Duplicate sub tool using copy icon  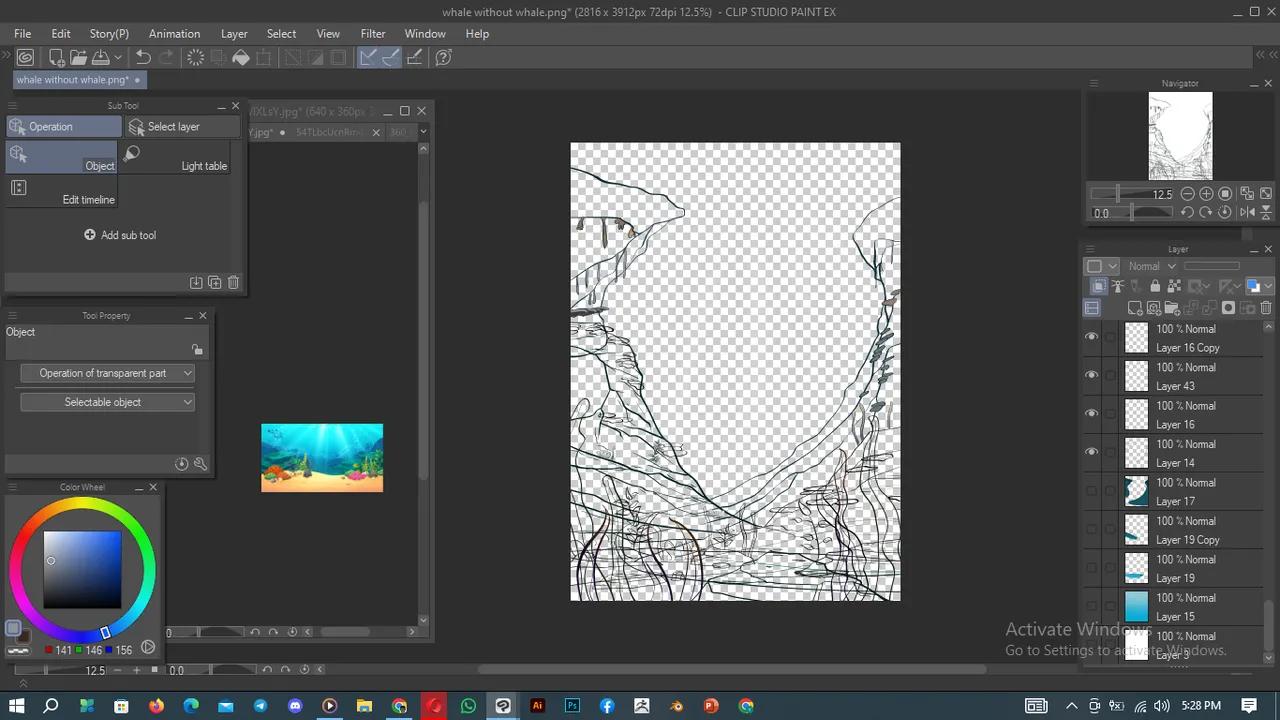pyautogui.click(x=215, y=283)
